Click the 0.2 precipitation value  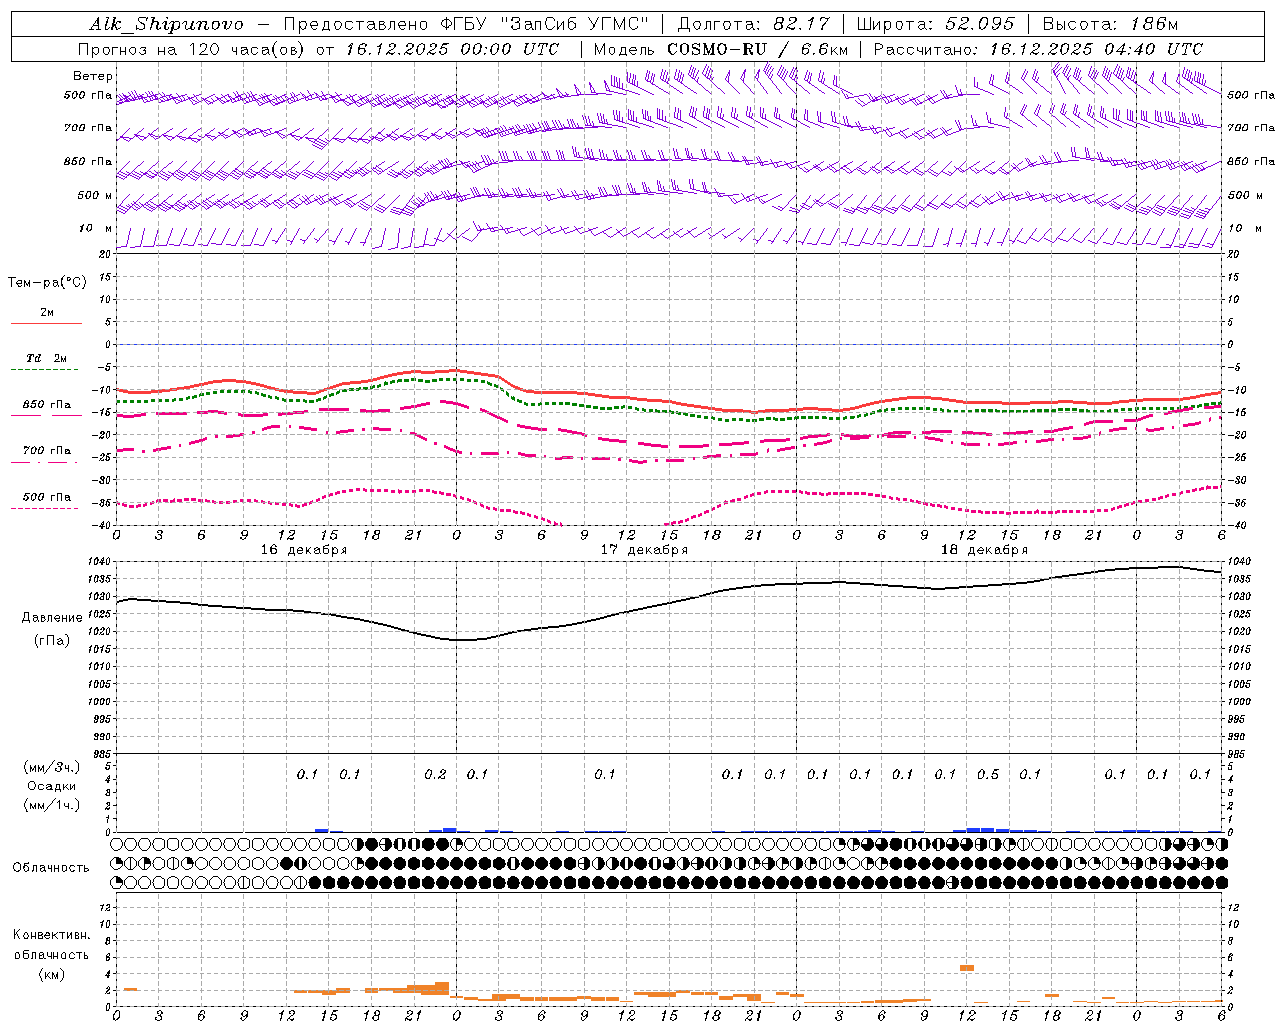click(x=435, y=775)
